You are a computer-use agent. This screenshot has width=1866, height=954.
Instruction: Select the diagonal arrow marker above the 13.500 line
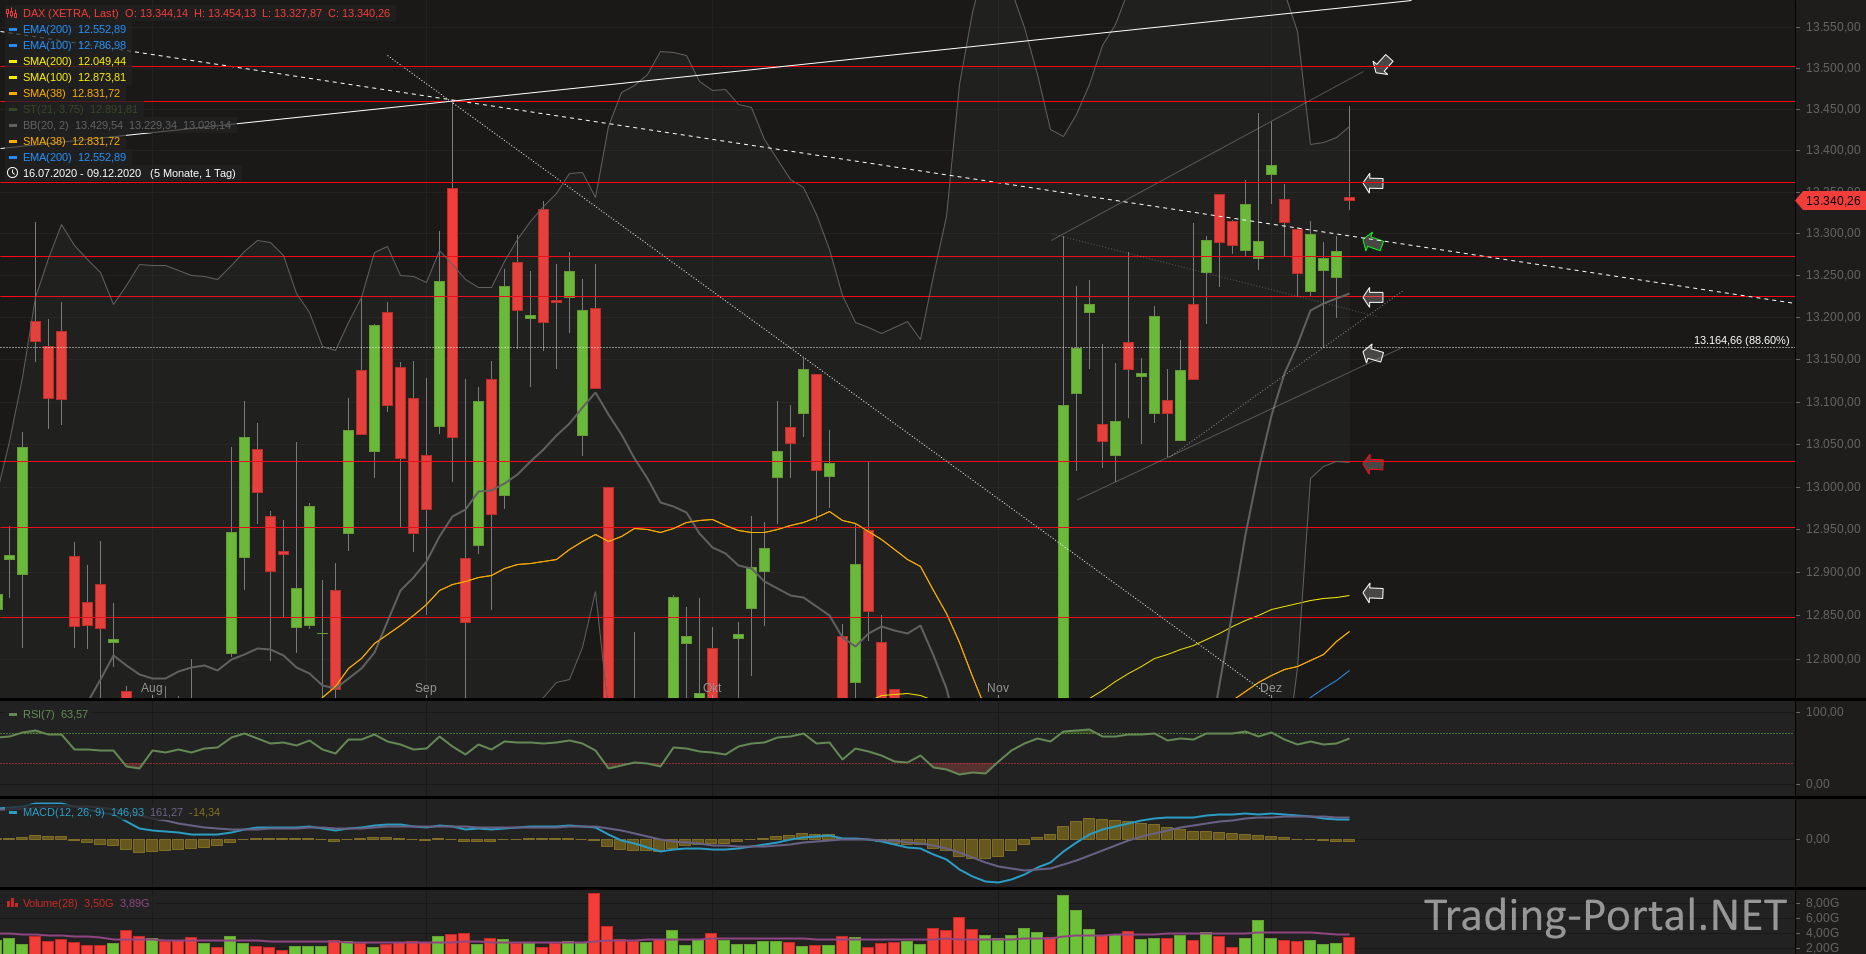[1382, 65]
